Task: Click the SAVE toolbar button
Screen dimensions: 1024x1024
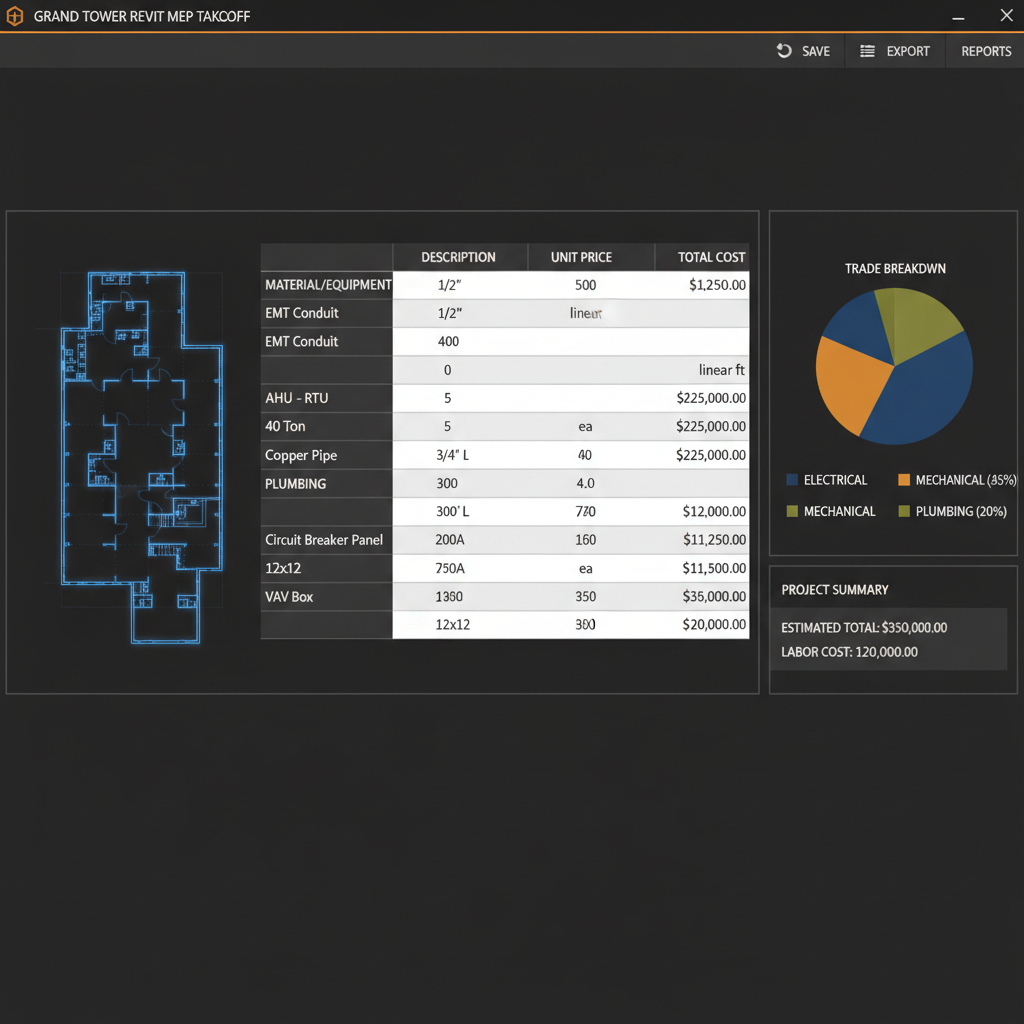Action: tap(803, 51)
